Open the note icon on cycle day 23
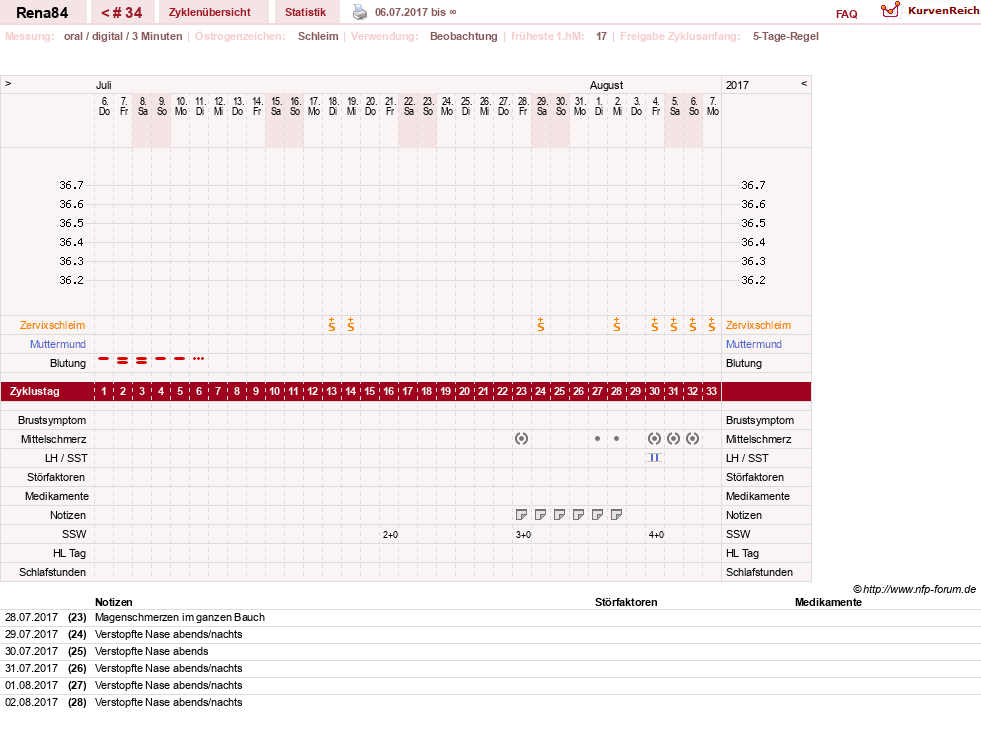The height and width of the screenshot is (741, 981). click(521, 515)
